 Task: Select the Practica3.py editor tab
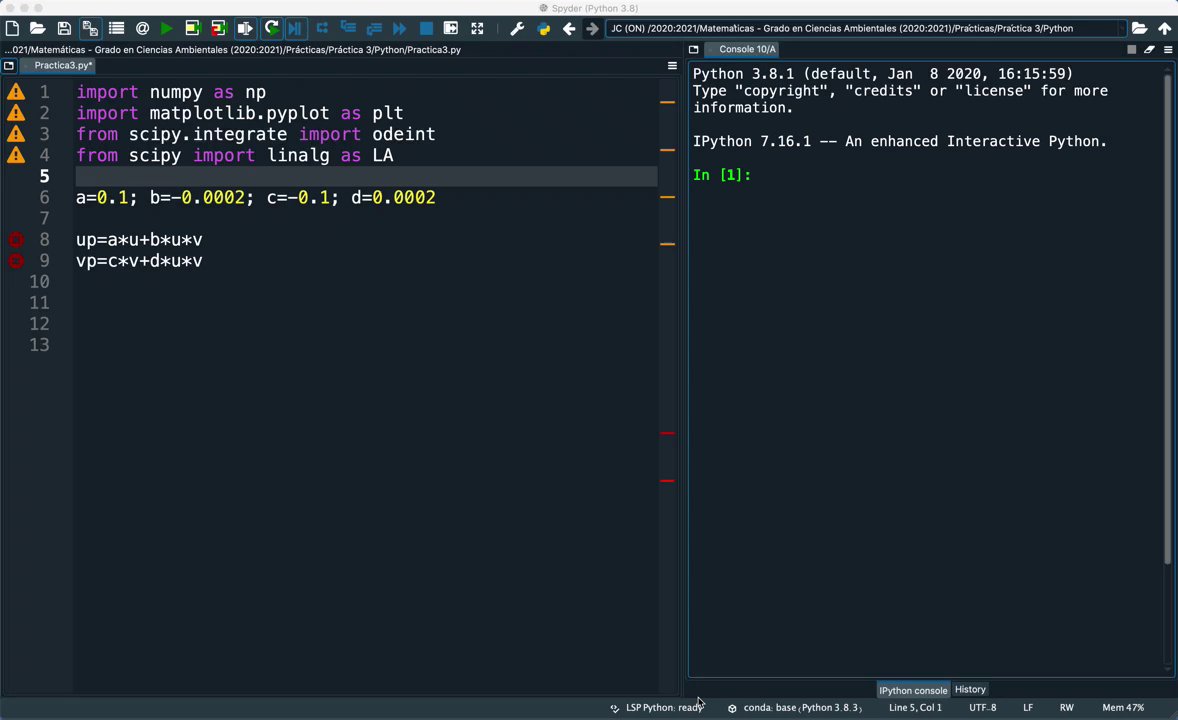pyautogui.click(x=63, y=65)
